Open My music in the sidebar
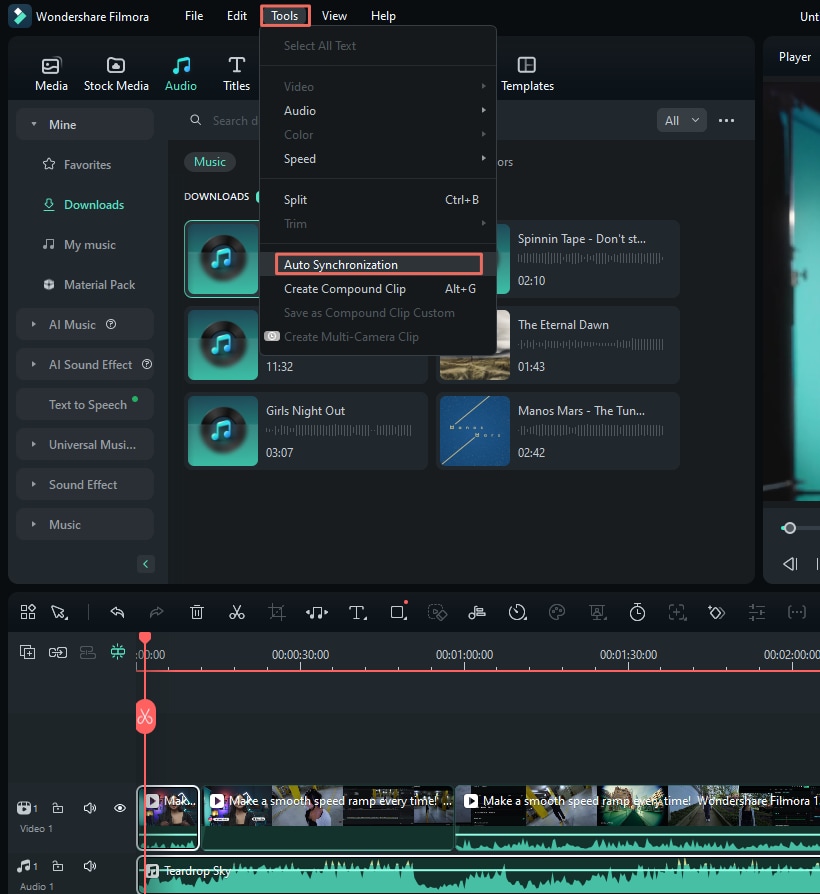Viewport: 820px width, 894px height. coord(80,245)
